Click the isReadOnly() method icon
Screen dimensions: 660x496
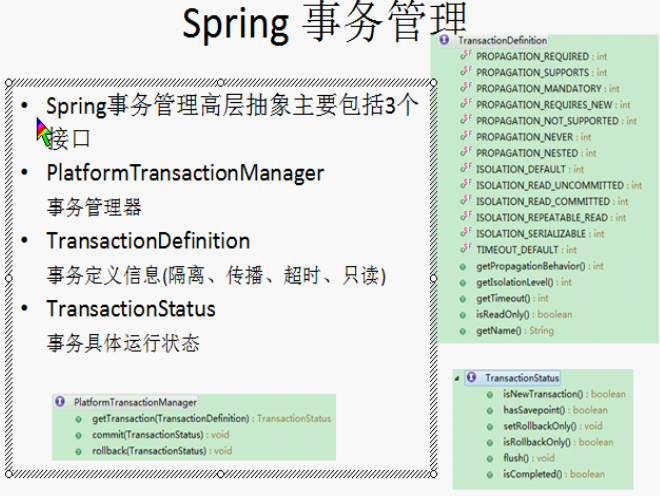pyautogui.click(x=463, y=315)
